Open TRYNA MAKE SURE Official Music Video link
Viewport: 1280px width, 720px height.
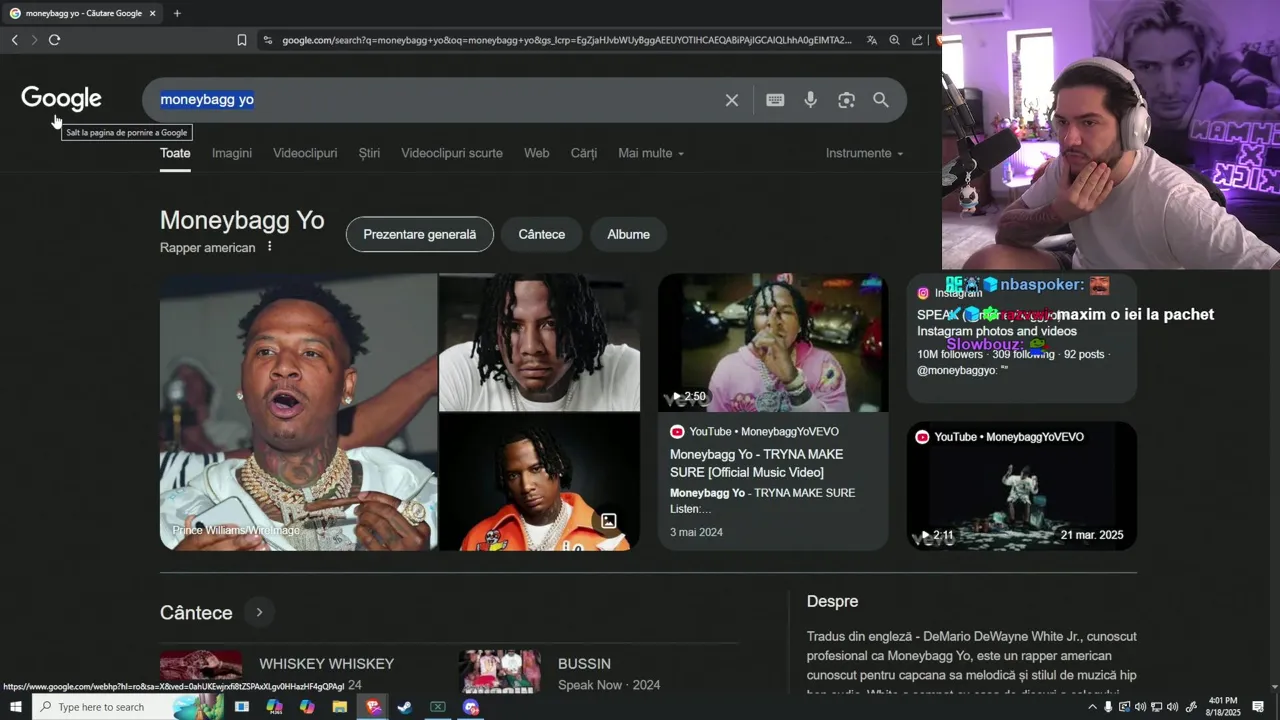click(x=756, y=463)
